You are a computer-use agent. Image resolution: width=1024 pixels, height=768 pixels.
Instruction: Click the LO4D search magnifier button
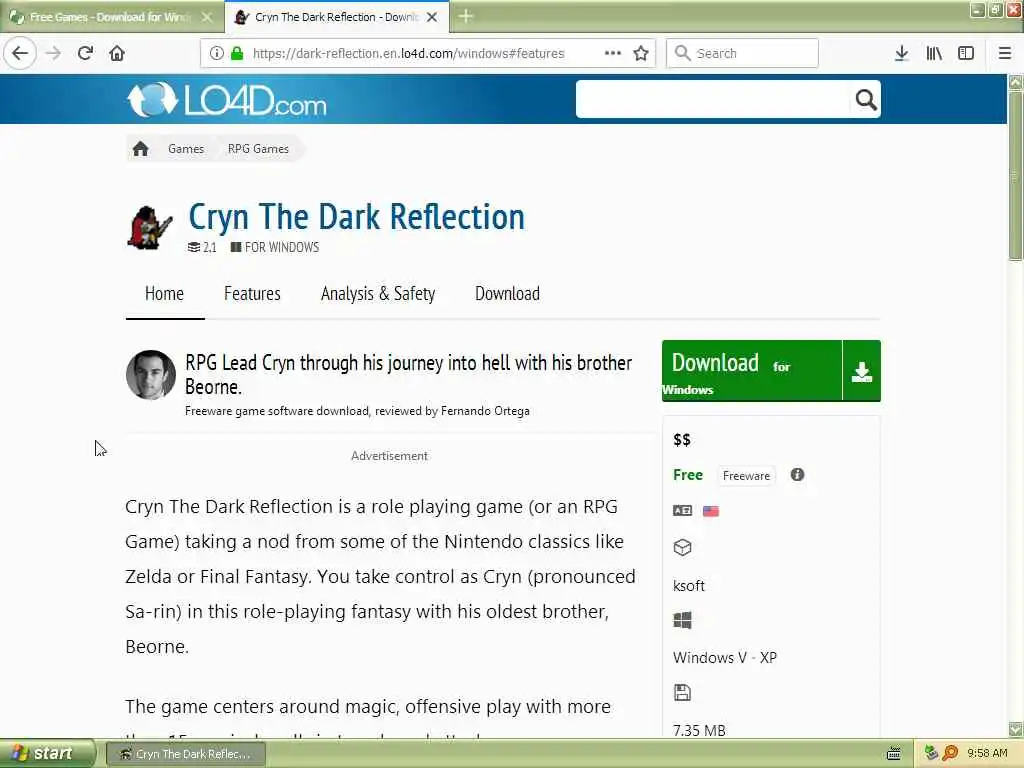pos(866,99)
